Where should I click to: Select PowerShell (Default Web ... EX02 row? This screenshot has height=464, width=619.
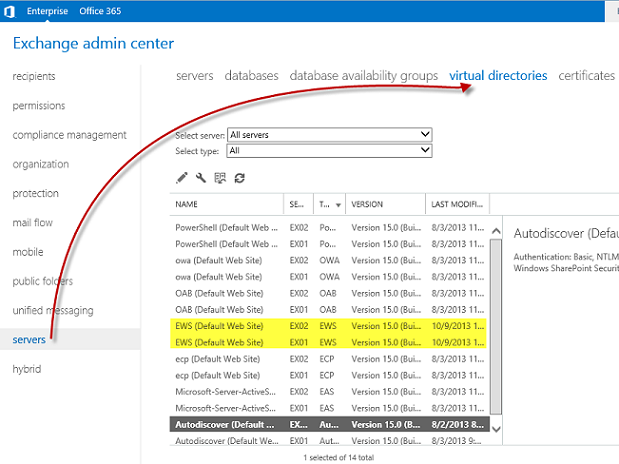[x=330, y=227]
